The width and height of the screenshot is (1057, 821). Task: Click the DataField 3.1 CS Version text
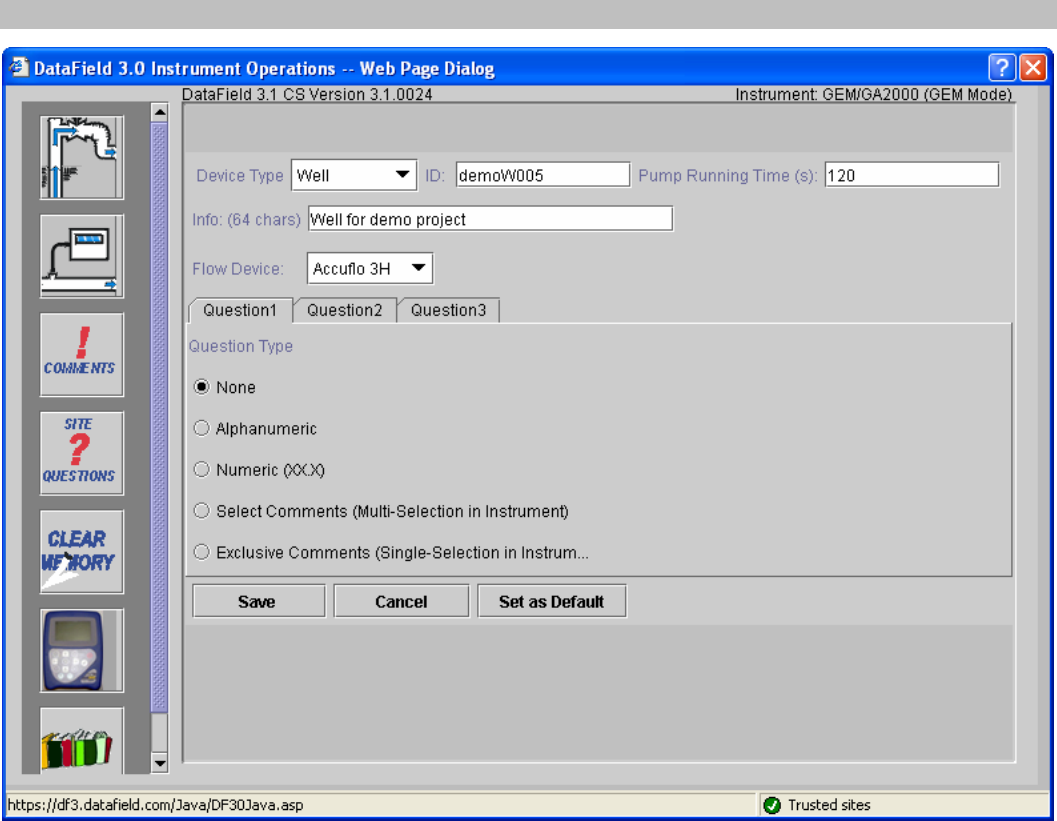point(307,94)
